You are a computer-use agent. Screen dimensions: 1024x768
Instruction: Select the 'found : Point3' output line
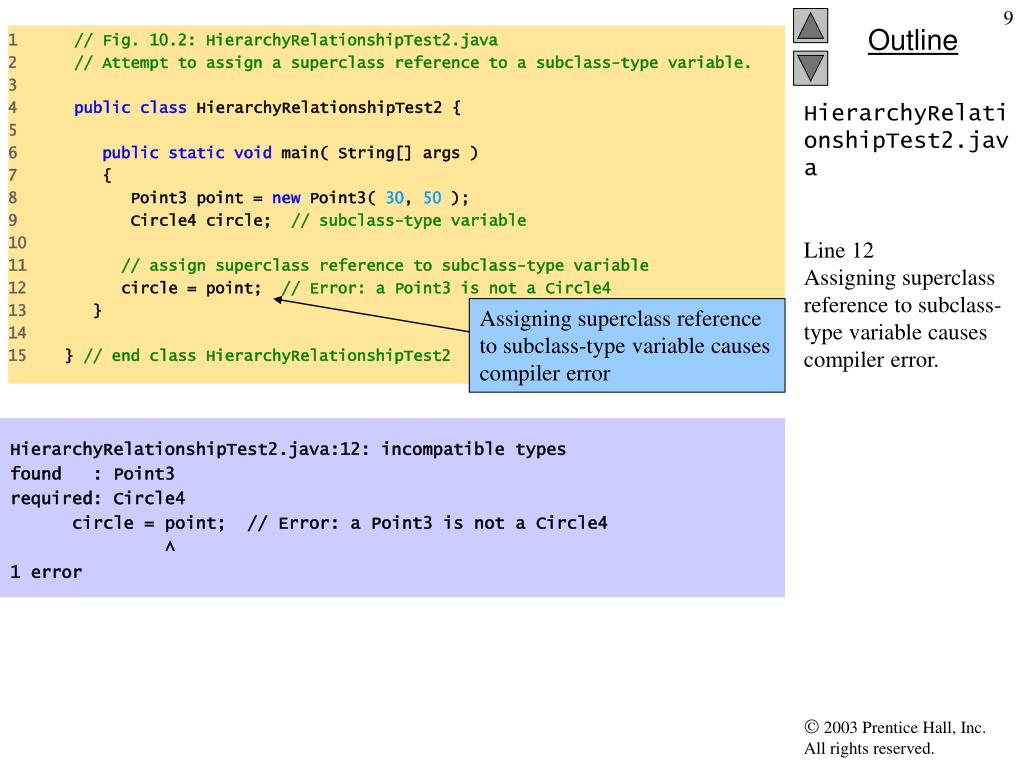(x=92, y=474)
